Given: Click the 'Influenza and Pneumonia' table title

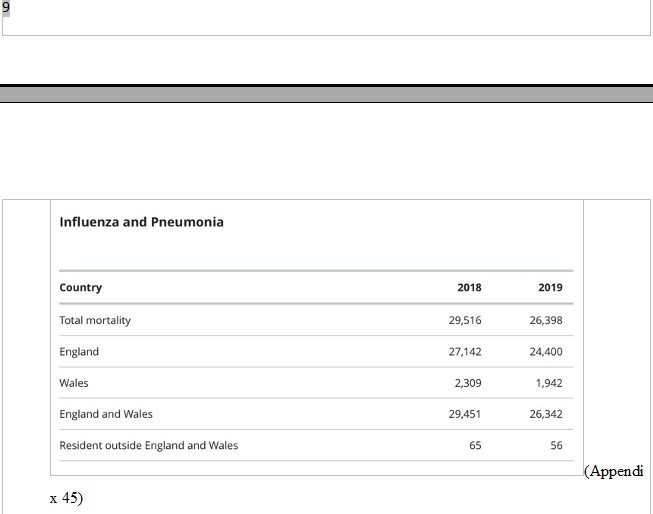Looking at the screenshot, I should click(141, 222).
